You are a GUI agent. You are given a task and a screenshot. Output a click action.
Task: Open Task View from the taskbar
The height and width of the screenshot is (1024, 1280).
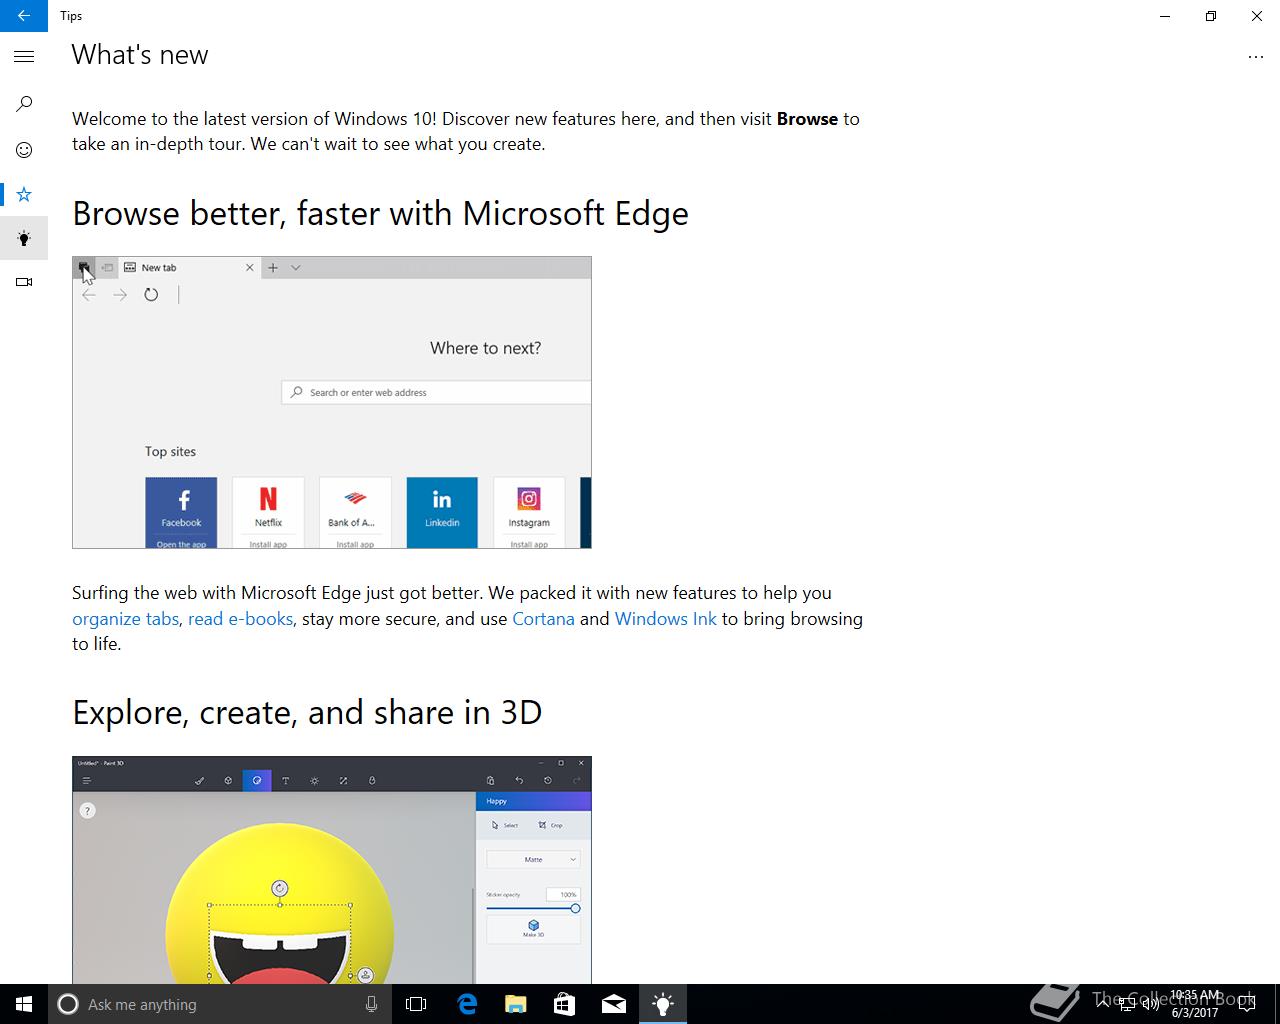[x=416, y=1004]
